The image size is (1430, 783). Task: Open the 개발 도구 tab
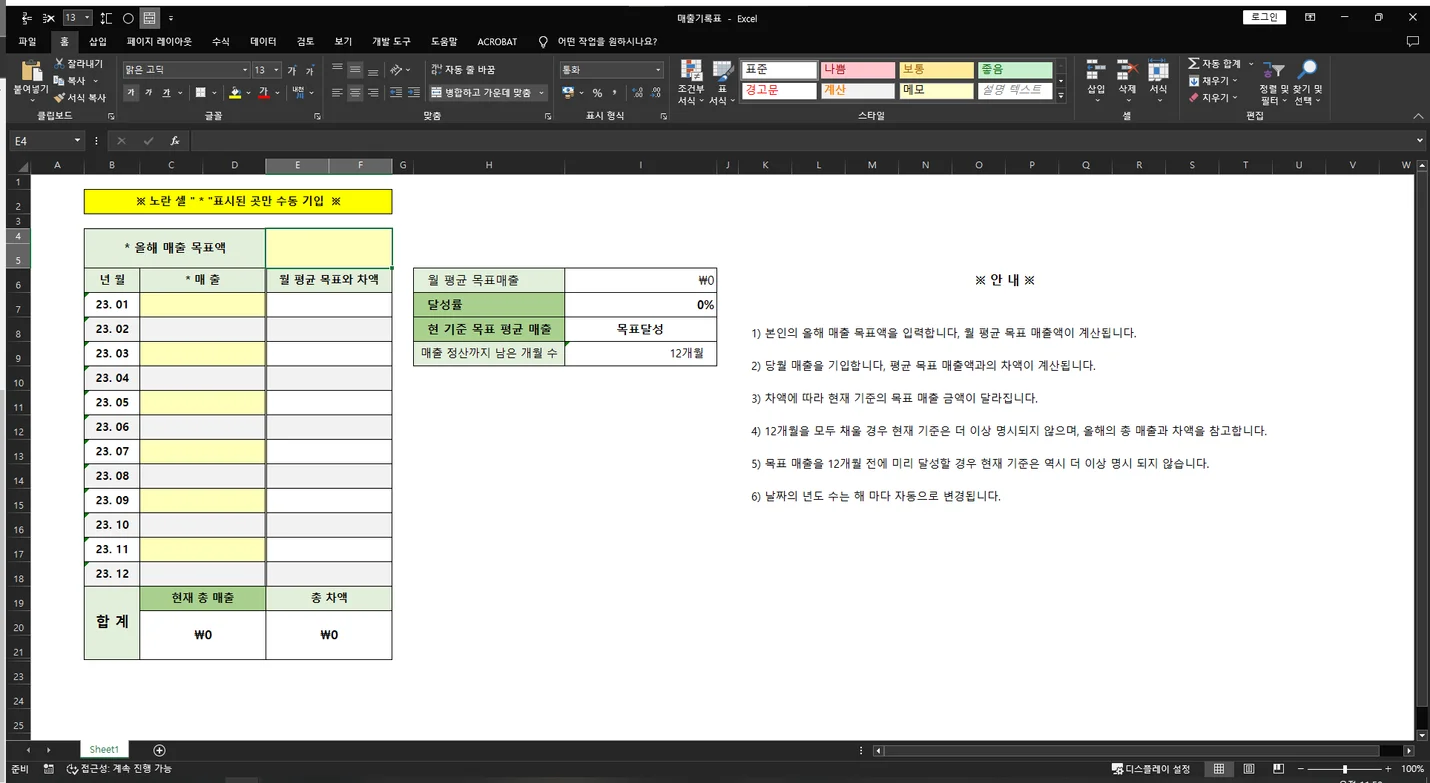391,42
